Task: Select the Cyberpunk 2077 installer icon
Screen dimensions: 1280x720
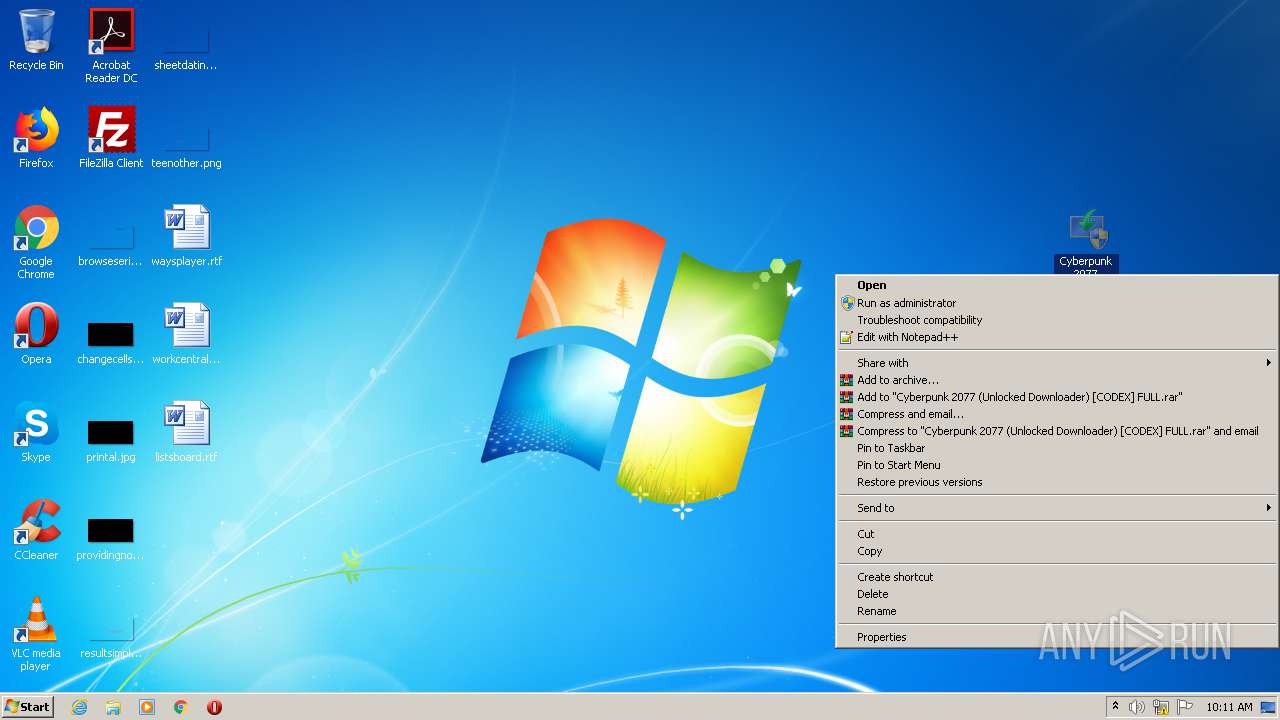Action: (x=1086, y=242)
